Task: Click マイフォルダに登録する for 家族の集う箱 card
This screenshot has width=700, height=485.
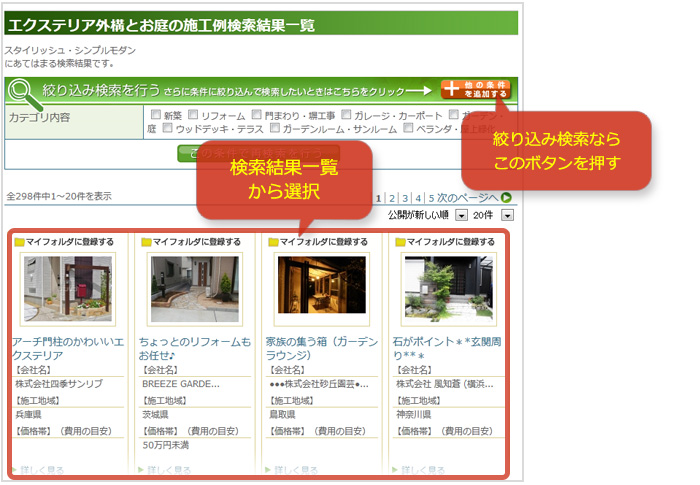Action: [x=324, y=242]
